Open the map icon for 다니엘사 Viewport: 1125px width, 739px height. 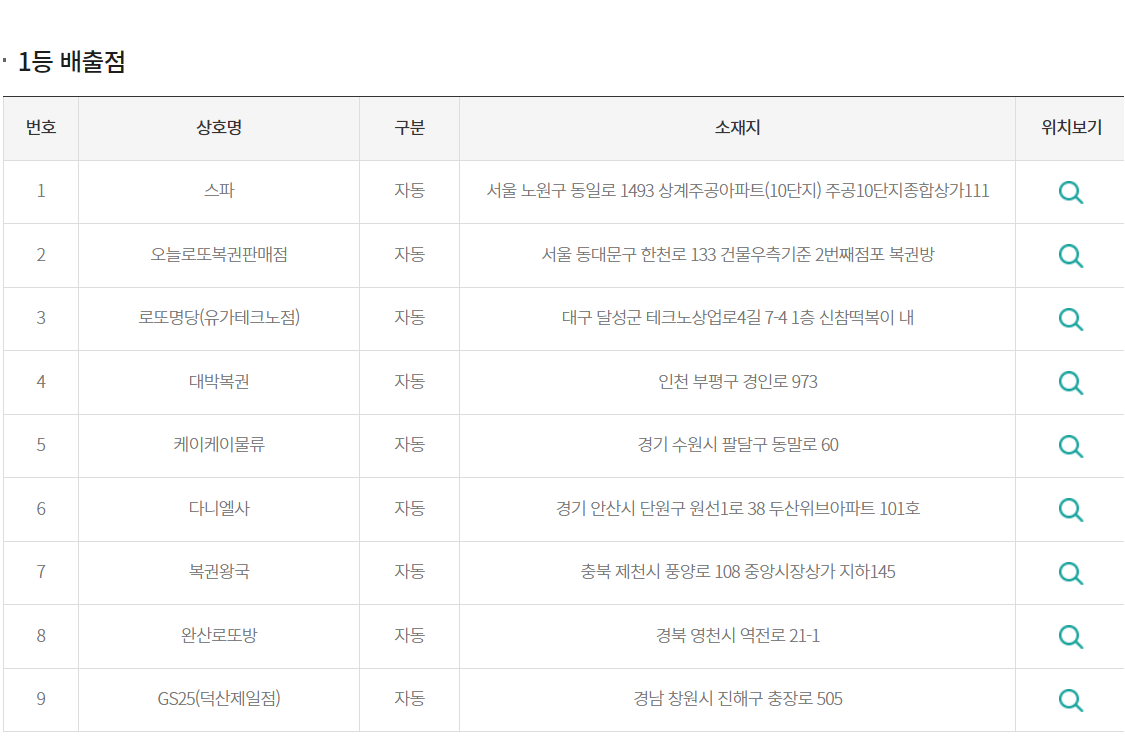pos(1070,509)
